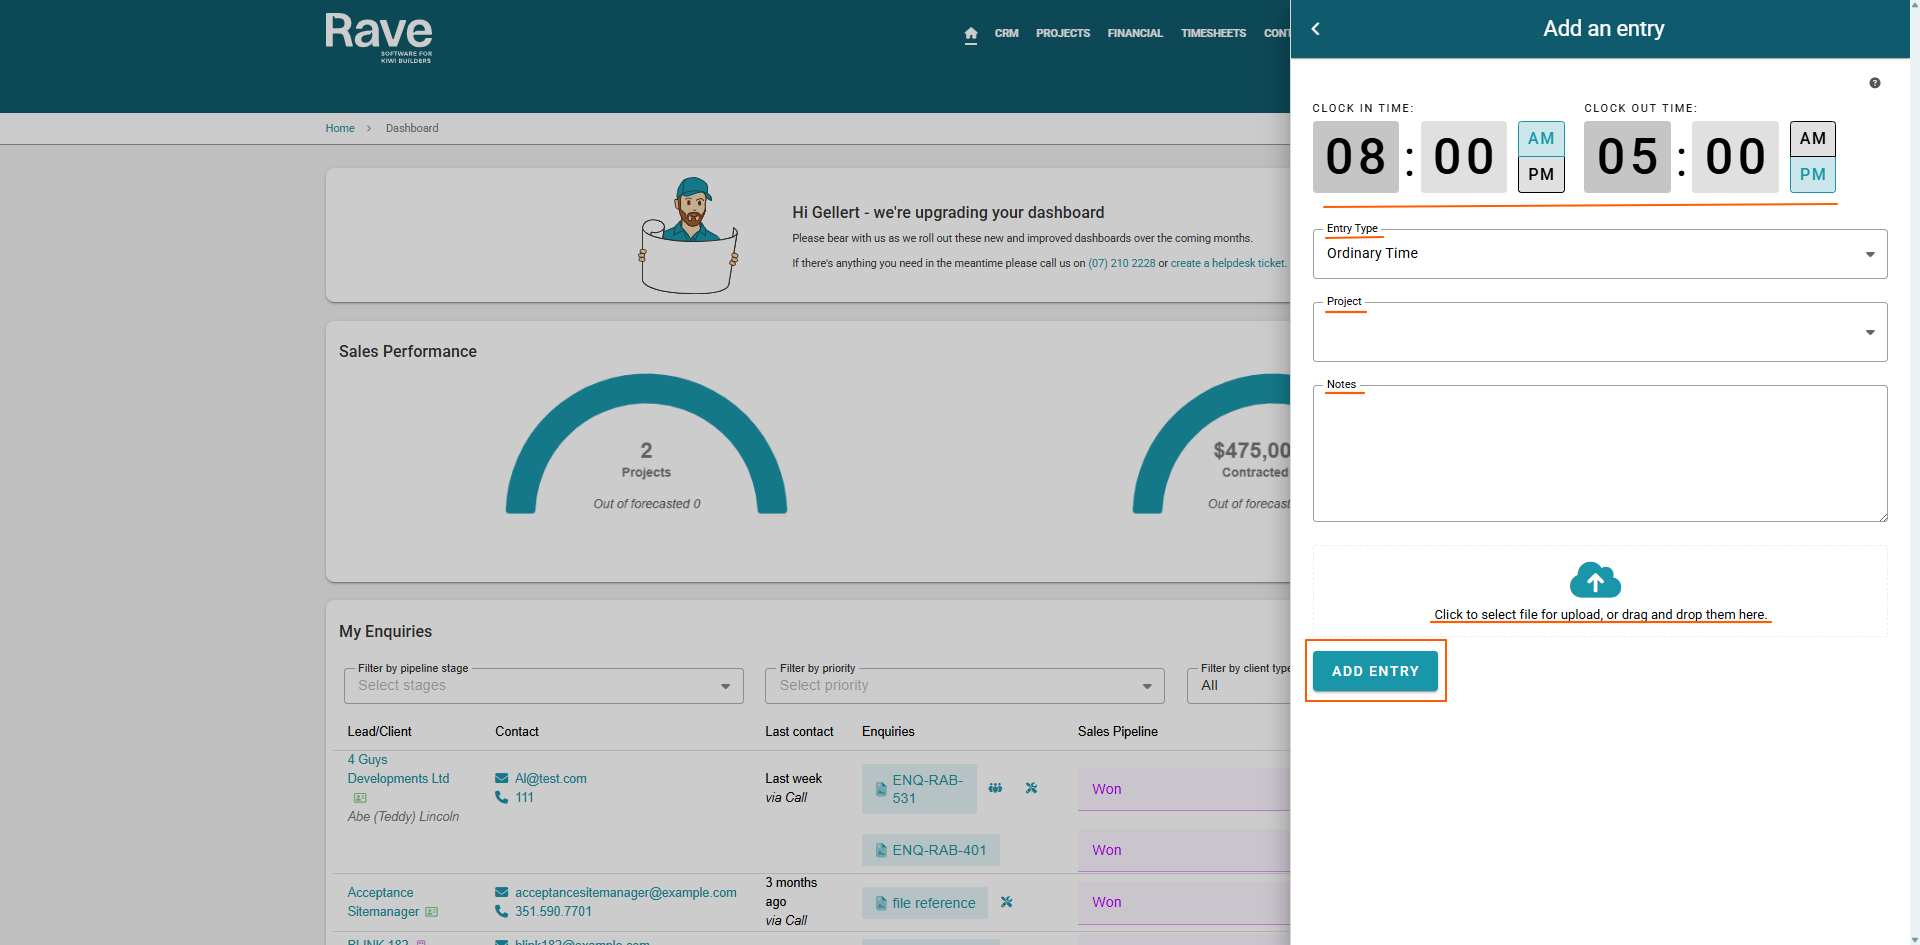Click the phone icon next to 111
This screenshot has width=1920, height=945.
coord(501,798)
